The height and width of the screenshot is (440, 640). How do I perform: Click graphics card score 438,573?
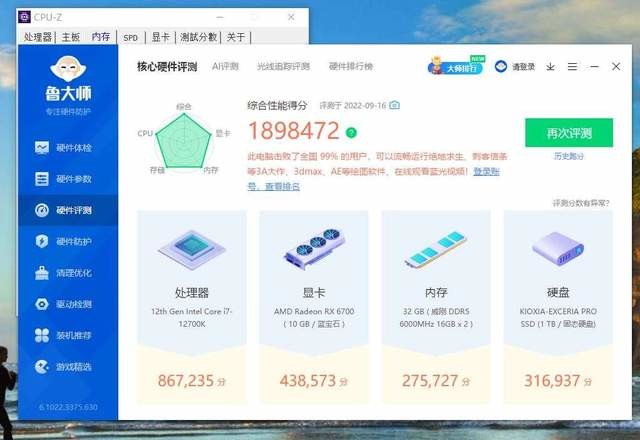tap(314, 381)
